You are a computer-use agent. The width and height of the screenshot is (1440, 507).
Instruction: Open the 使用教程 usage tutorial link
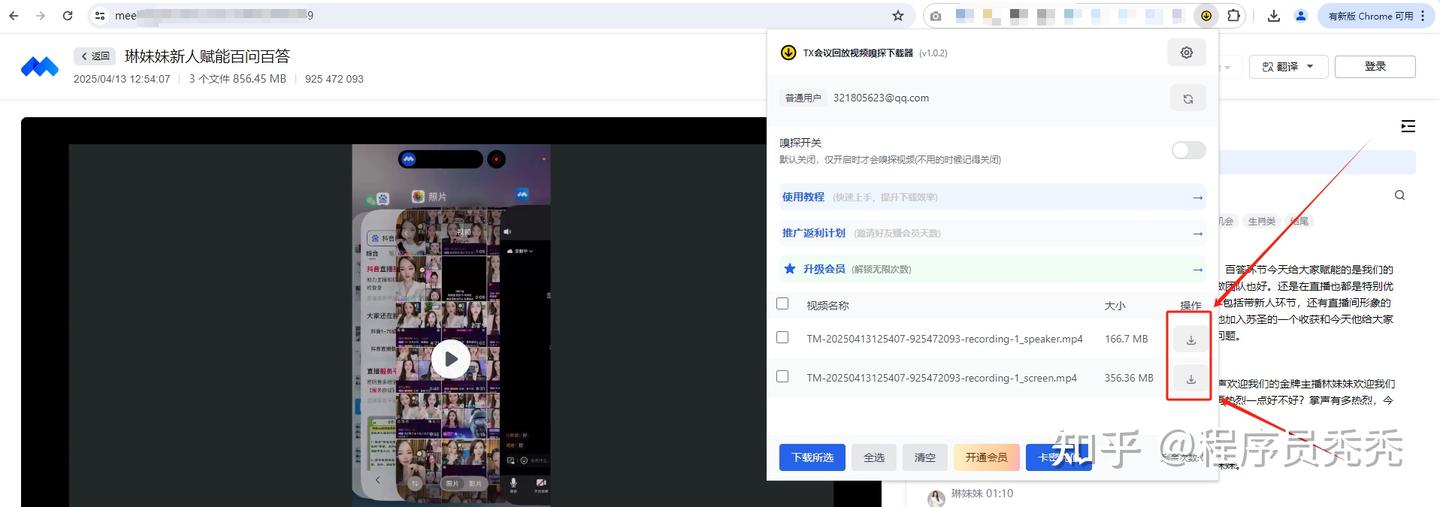click(993, 197)
